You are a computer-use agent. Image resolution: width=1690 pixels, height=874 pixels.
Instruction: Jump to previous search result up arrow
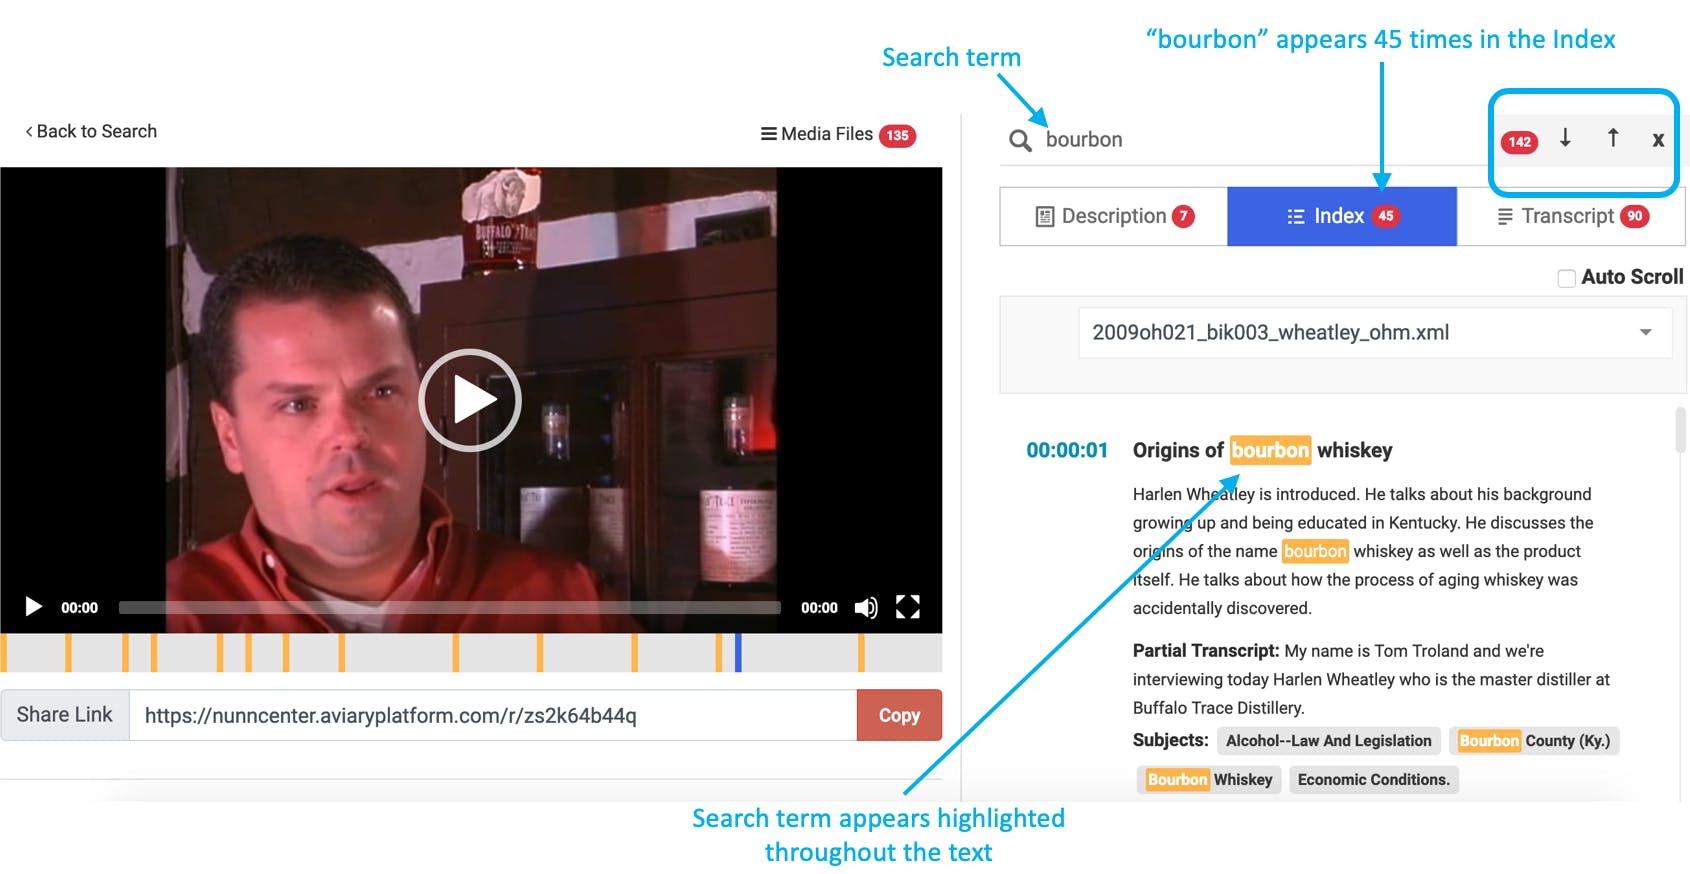tap(1613, 138)
